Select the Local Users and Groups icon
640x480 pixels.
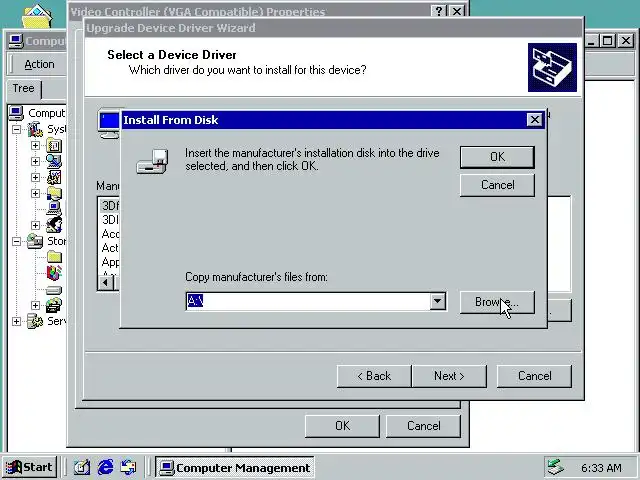coord(54,225)
